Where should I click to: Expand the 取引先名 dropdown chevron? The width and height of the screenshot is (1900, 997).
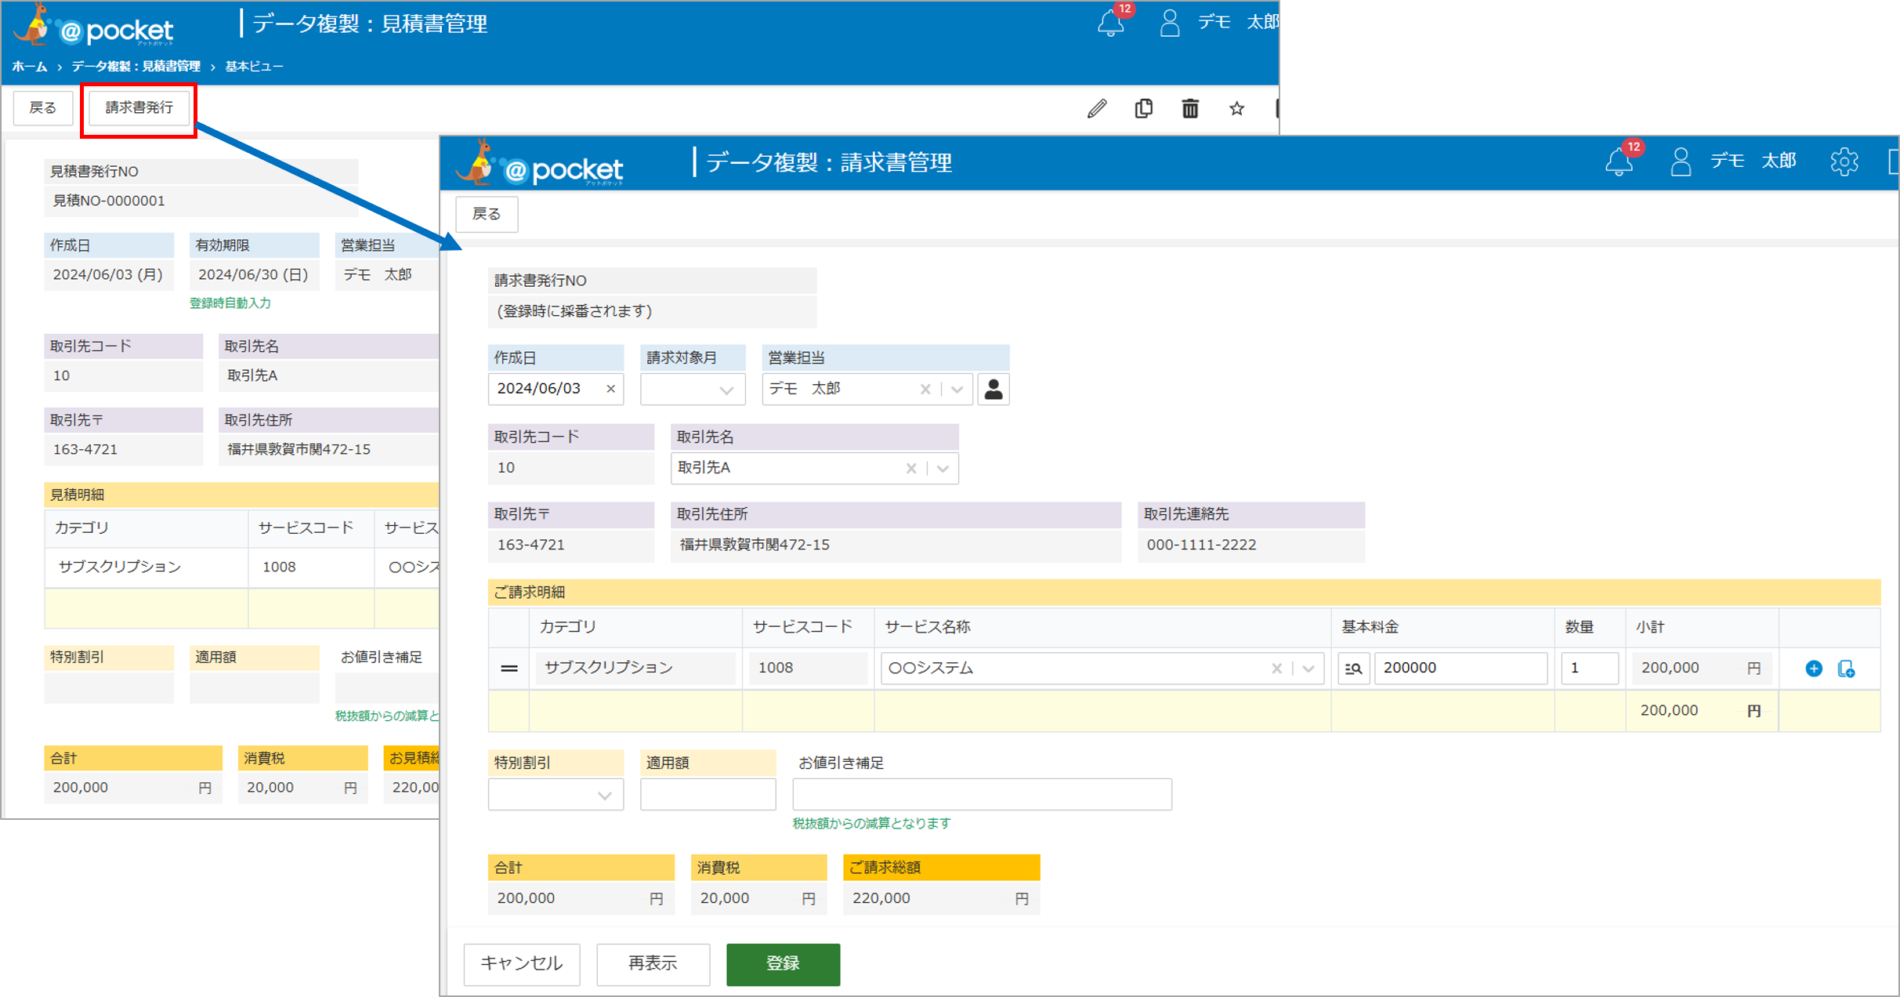click(942, 468)
